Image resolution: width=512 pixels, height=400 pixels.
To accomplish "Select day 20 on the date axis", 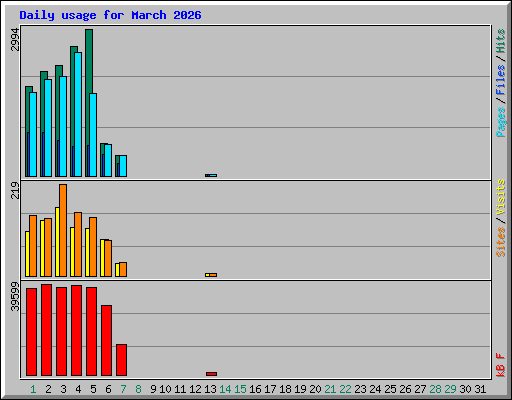I will tap(315, 389).
